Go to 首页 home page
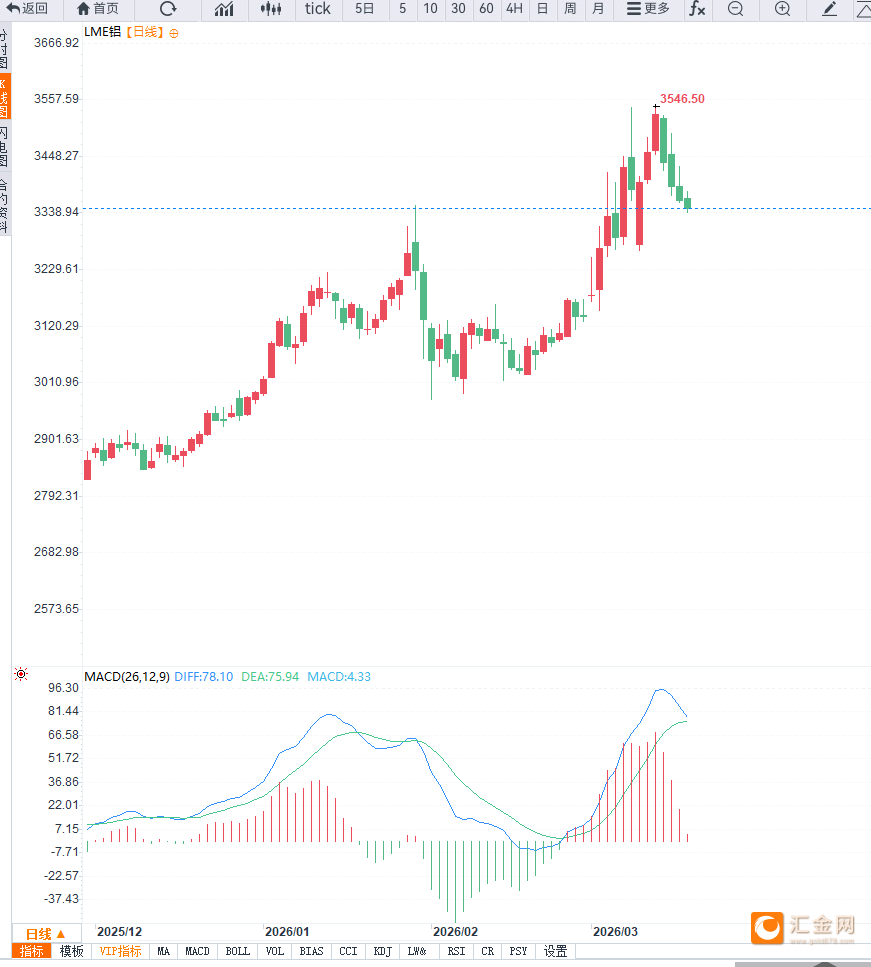 click(97, 9)
